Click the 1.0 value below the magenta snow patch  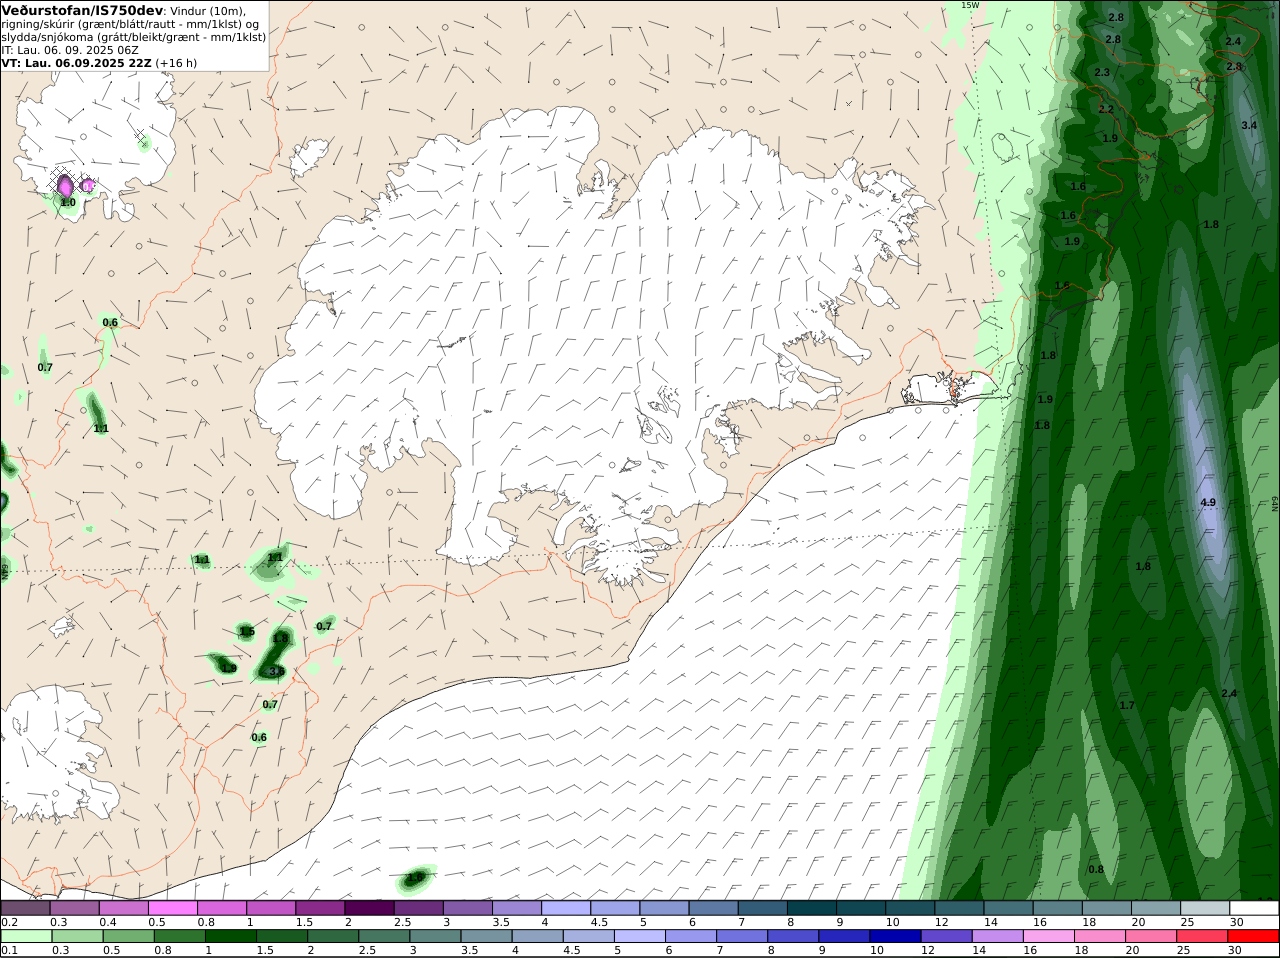pos(68,202)
